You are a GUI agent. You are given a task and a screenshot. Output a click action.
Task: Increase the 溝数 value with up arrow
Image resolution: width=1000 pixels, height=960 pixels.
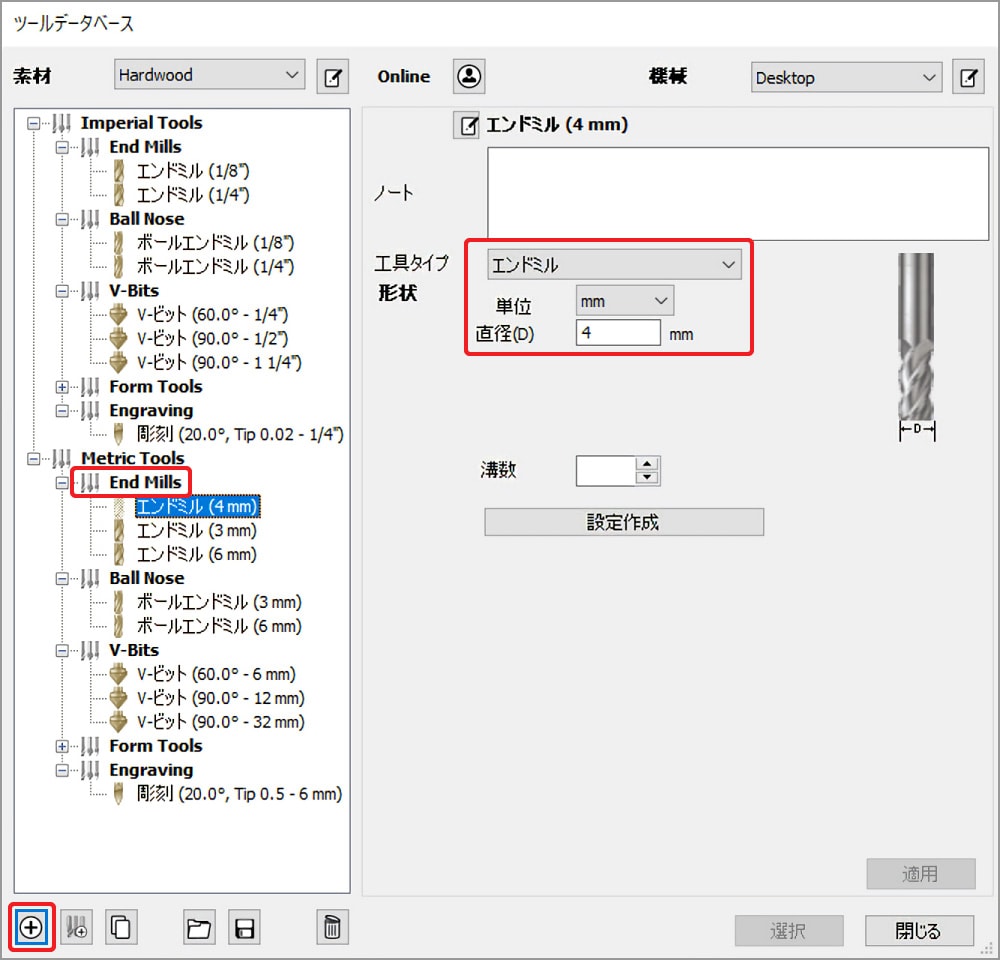click(649, 463)
